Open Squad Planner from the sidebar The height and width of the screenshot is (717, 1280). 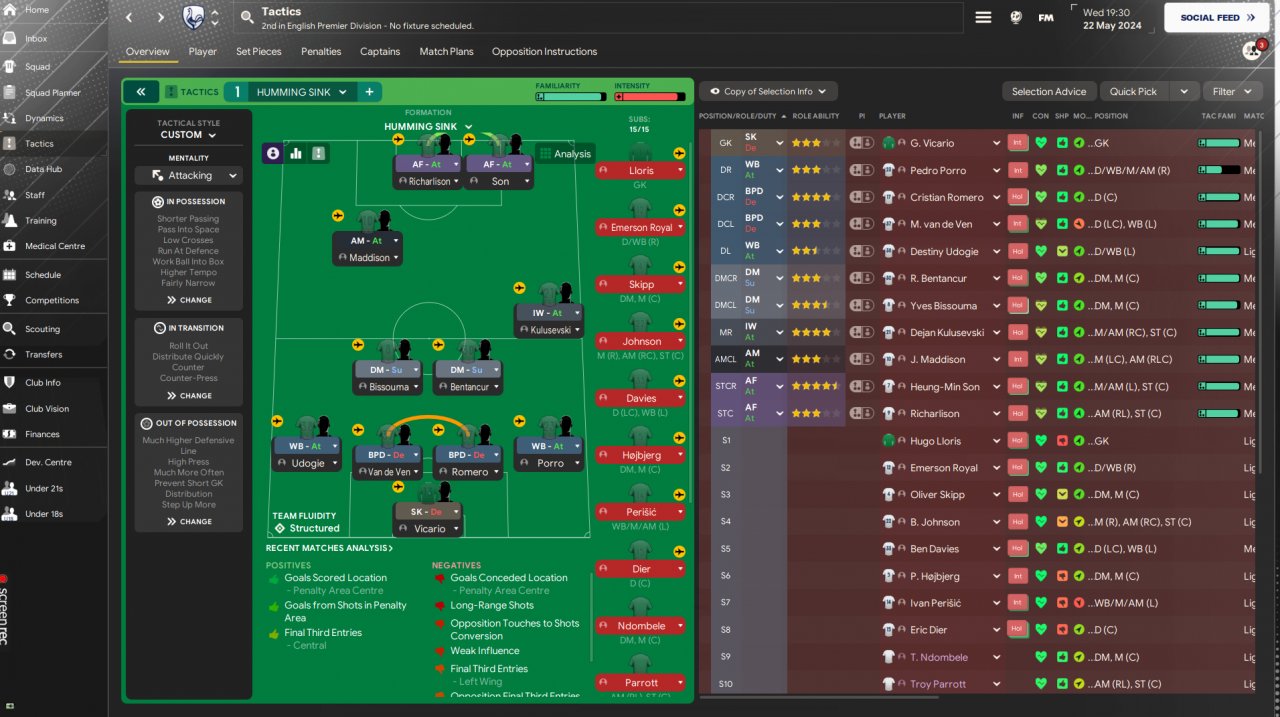(x=54, y=93)
